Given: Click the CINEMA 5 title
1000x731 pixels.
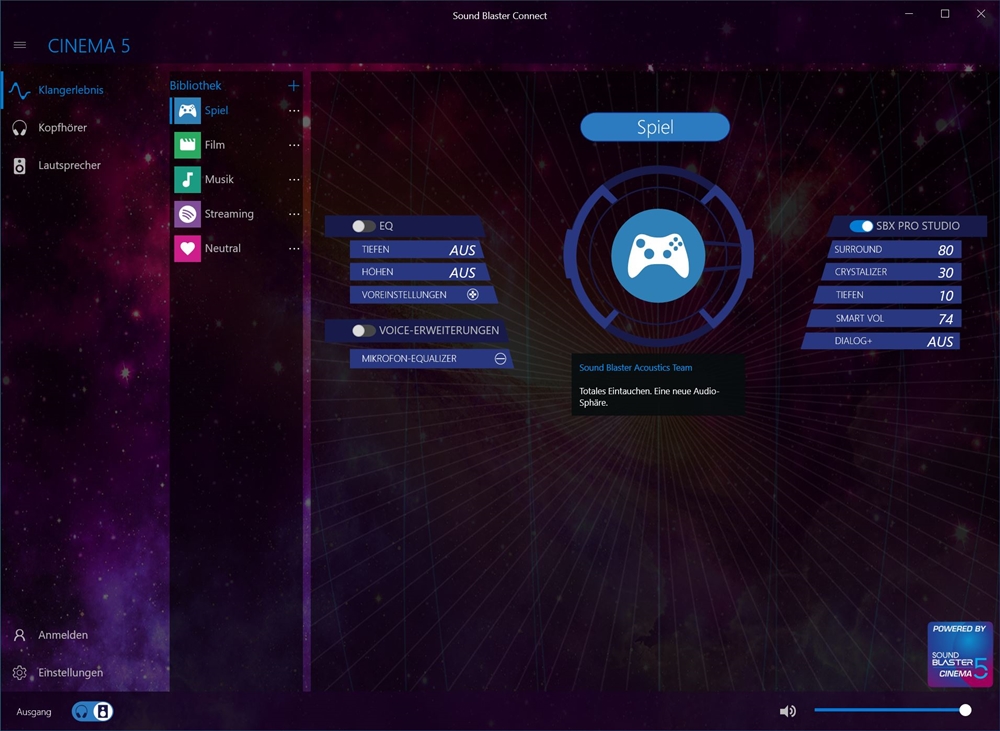Looking at the screenshot, I should [89, 46].
